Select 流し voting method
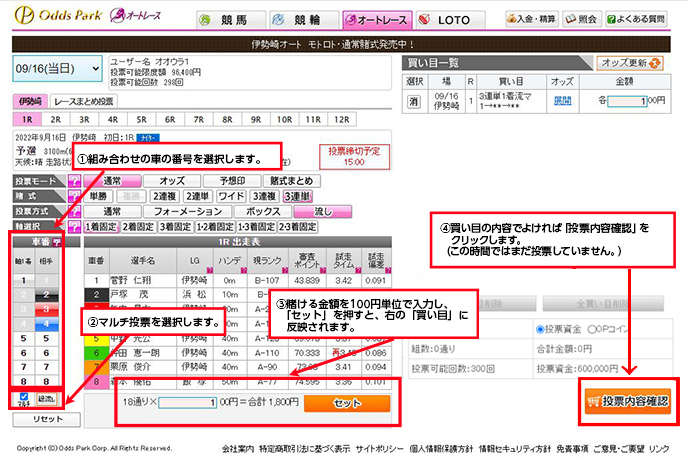Viewport: 688px width, 471px height. coord(322,212)
